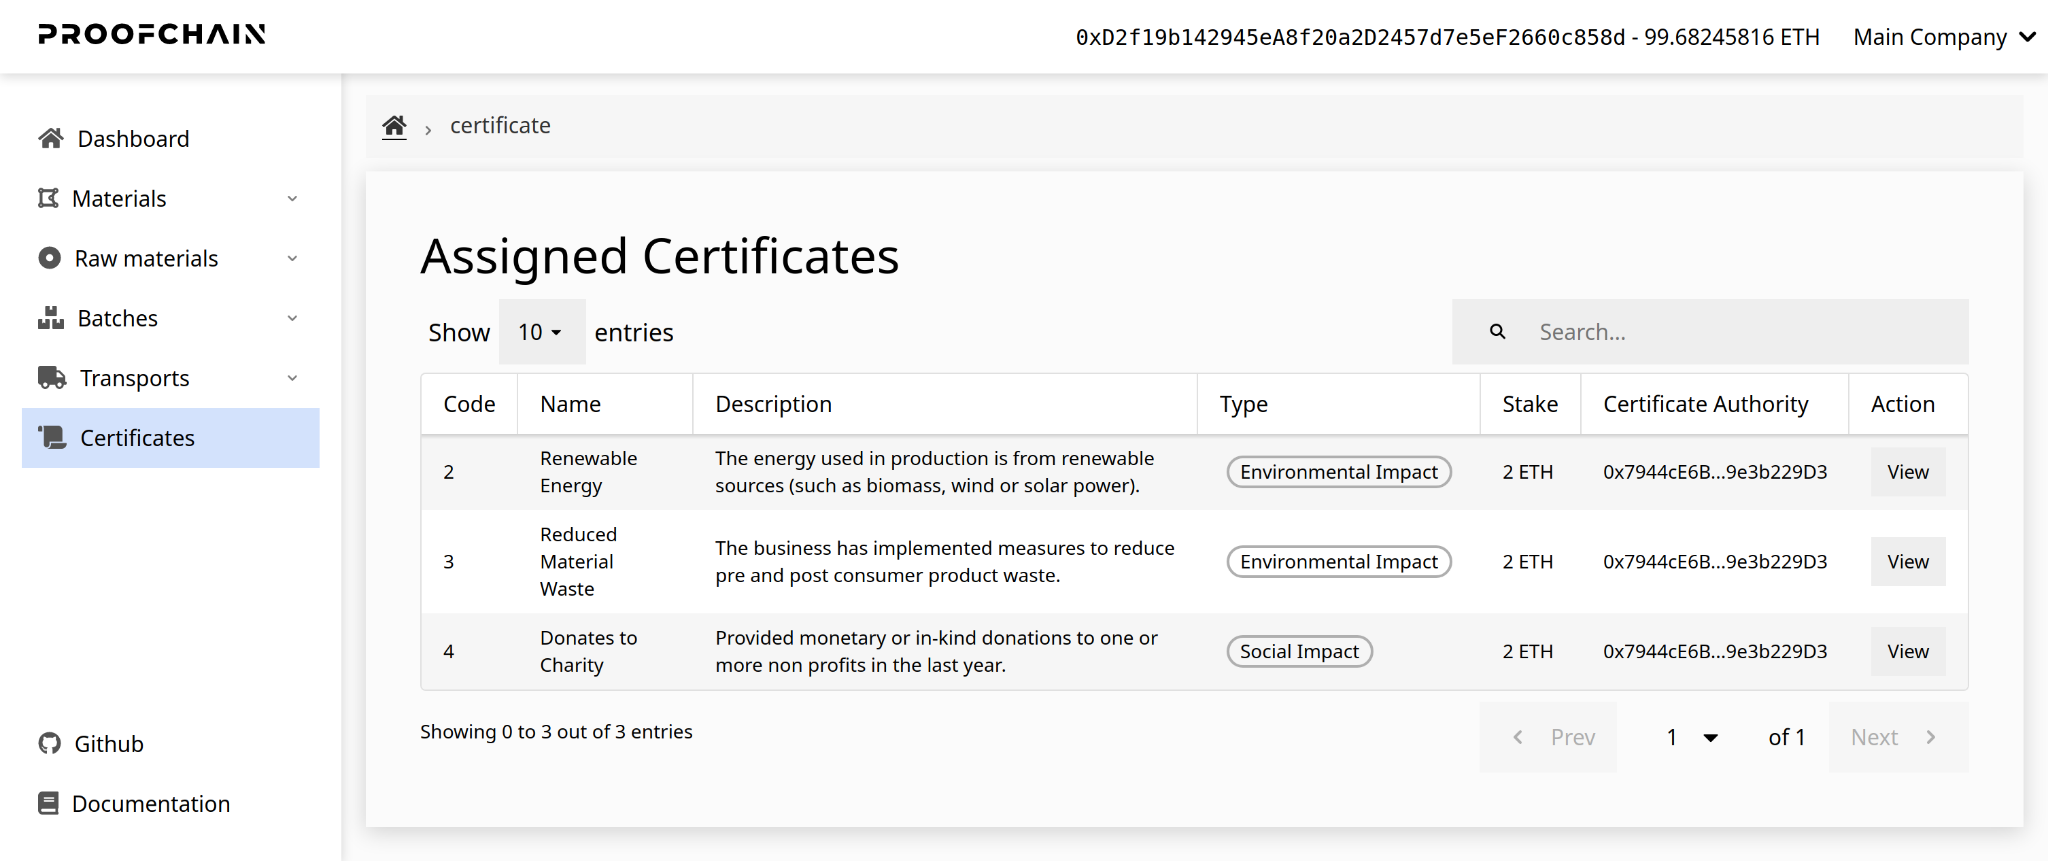Image resolution: width=2048 pixels, height=861 pixels.
Task: Click Environmental Impact tag in Renewable Energy row
Action: (x=1339, y=472)
